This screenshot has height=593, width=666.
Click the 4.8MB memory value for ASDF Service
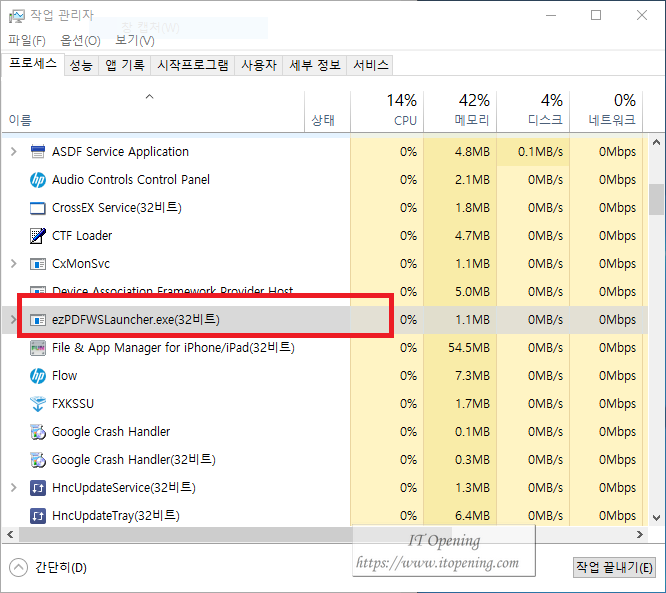(472, 152)
